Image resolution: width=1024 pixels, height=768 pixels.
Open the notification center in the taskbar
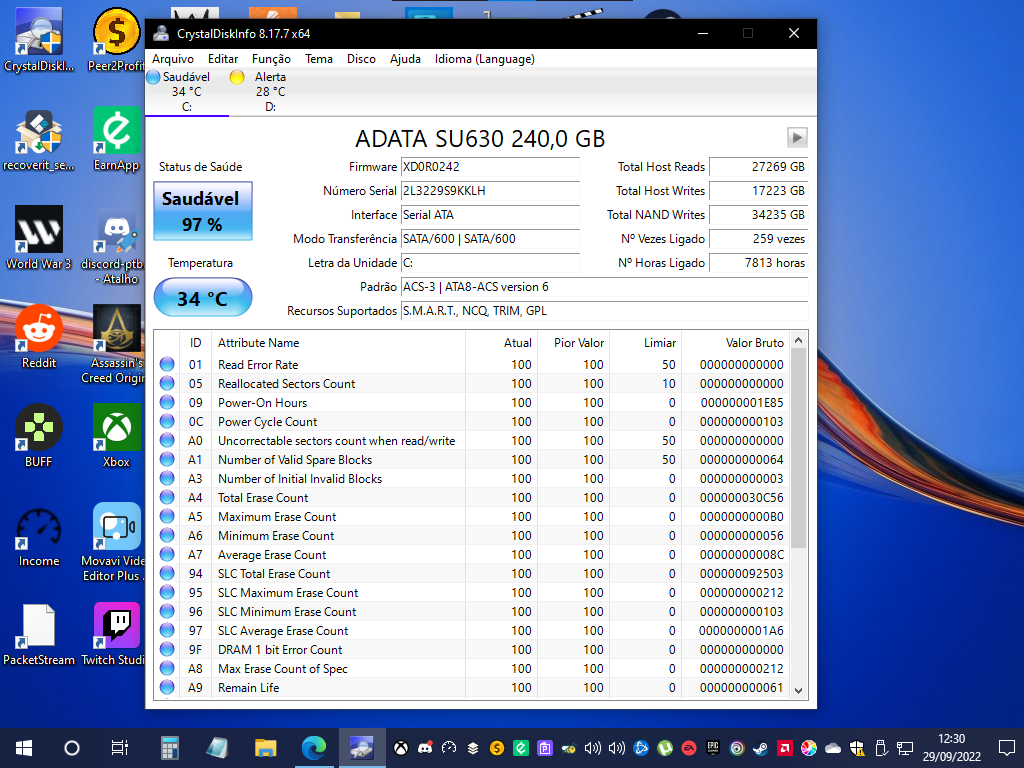click(x=1006, y=748)
